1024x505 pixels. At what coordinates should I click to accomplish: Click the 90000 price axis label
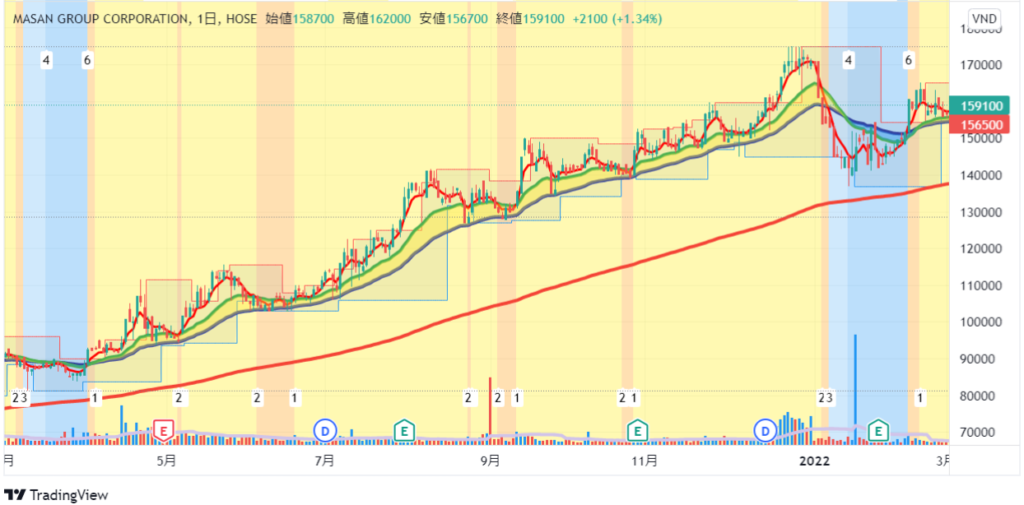coord(980,359)
